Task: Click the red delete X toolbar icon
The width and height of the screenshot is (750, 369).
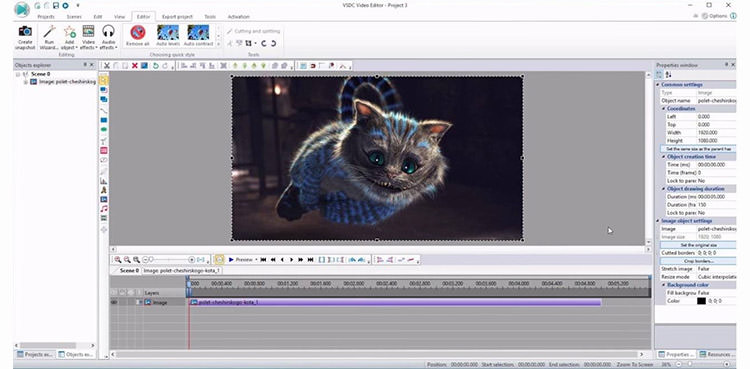Action: [x=135, y=66]
